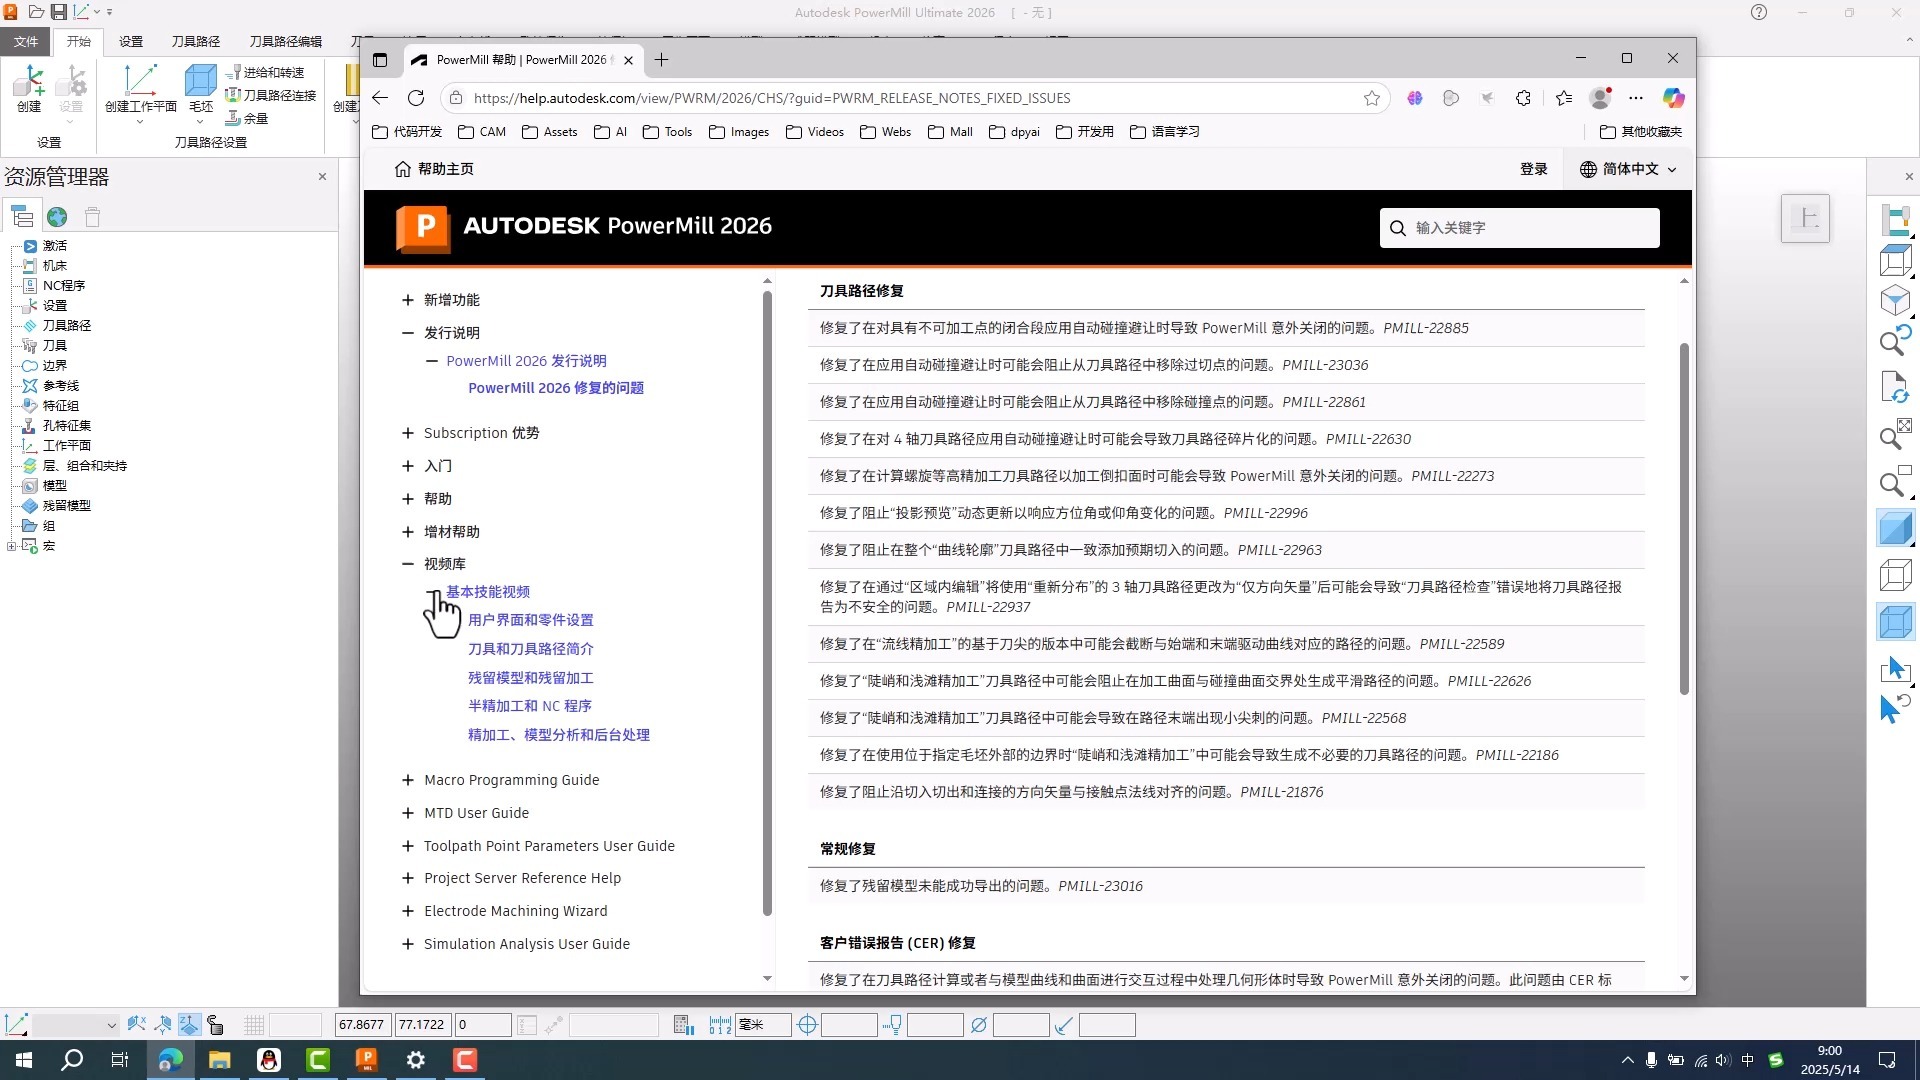The width and height of the screenshot is (1920, 1080).
Task: Click the active workplane icon in status bar
Action: [16, 1025]
